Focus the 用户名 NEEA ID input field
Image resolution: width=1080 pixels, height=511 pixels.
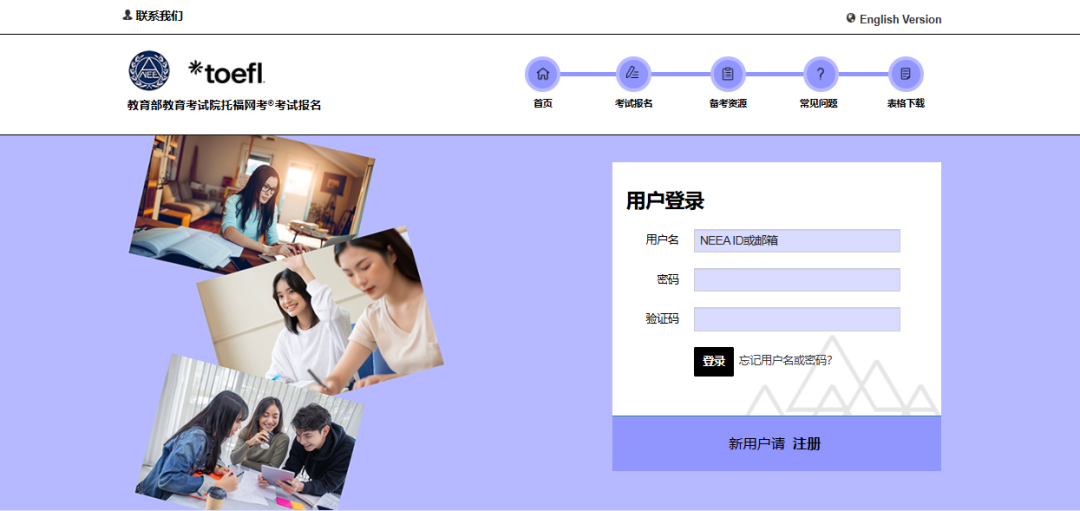coord(797,240)
